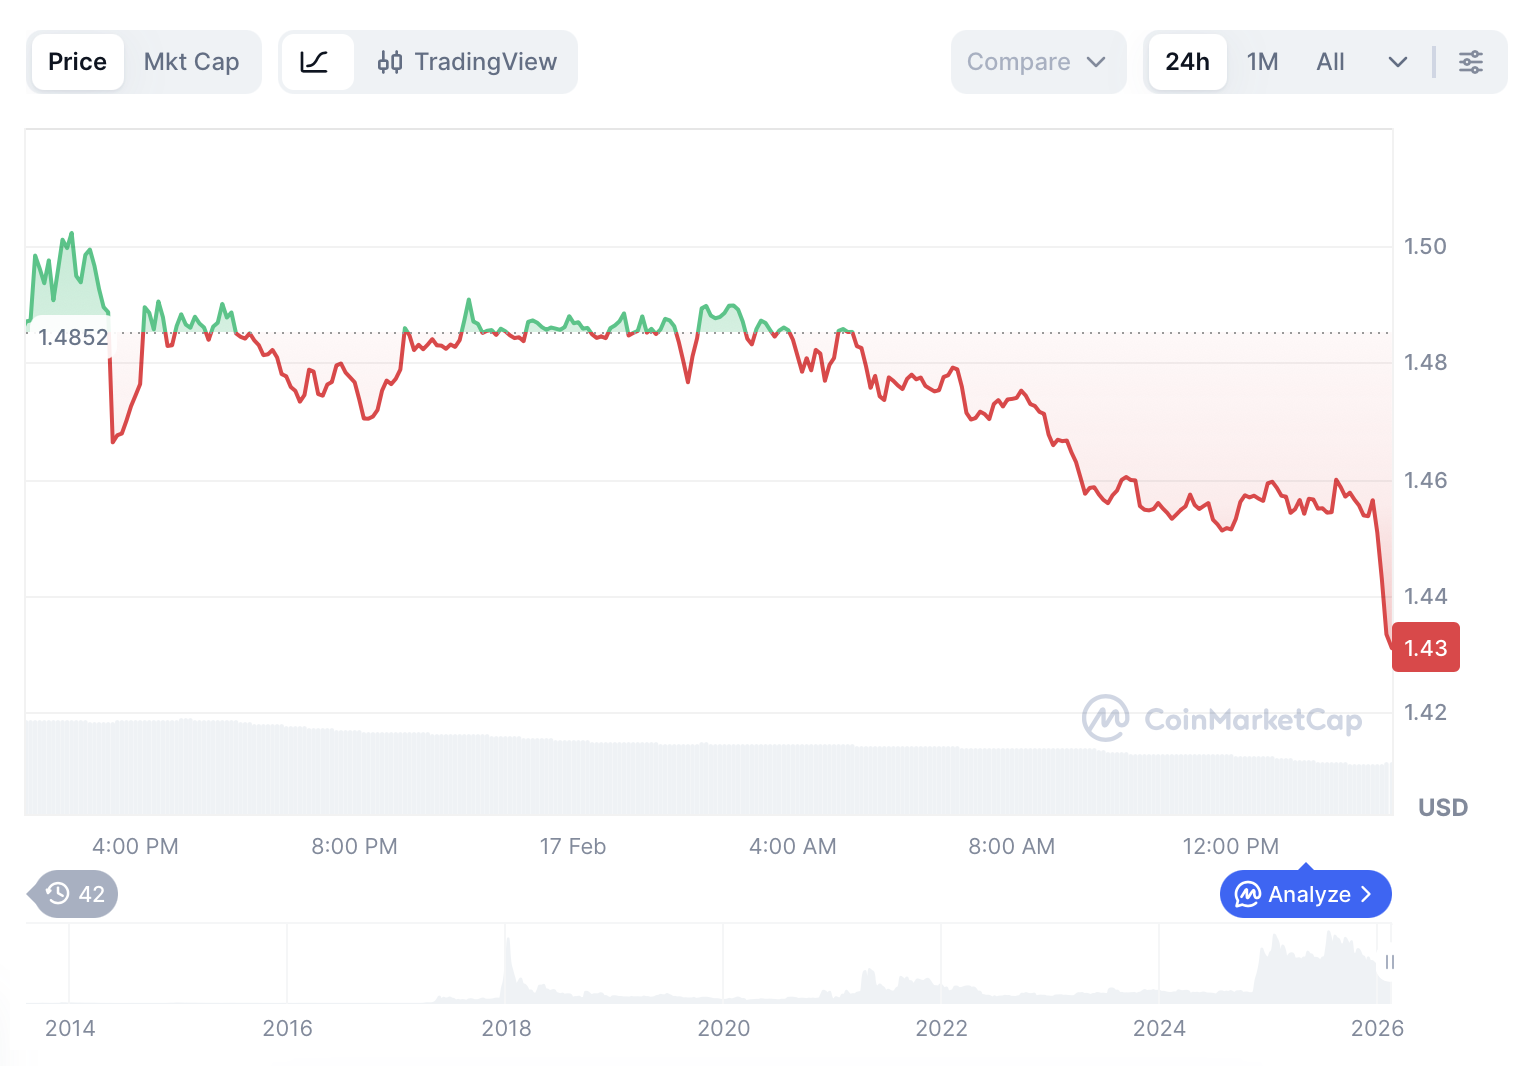Click the Analyze button
This screenshot has width=1532, height=1066.
point(1305,894)
